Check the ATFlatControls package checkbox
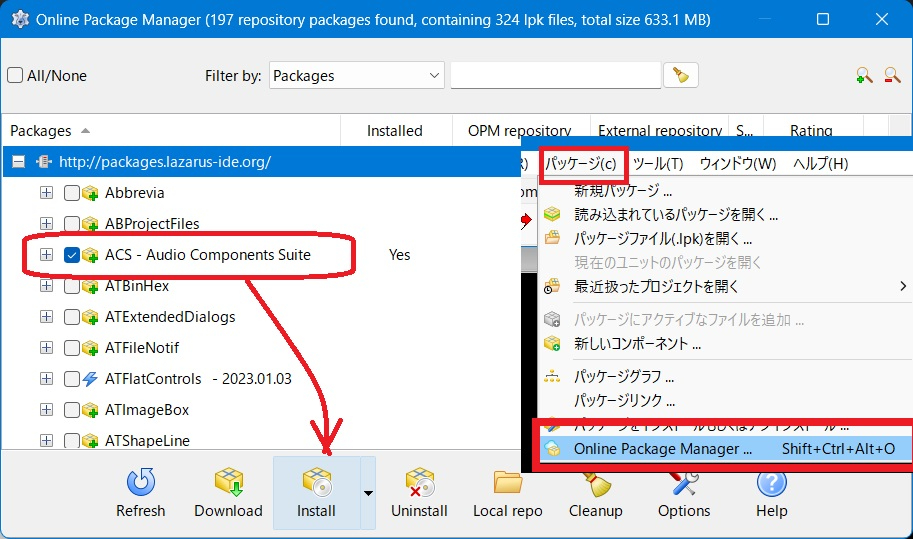 tap(72, 379)
